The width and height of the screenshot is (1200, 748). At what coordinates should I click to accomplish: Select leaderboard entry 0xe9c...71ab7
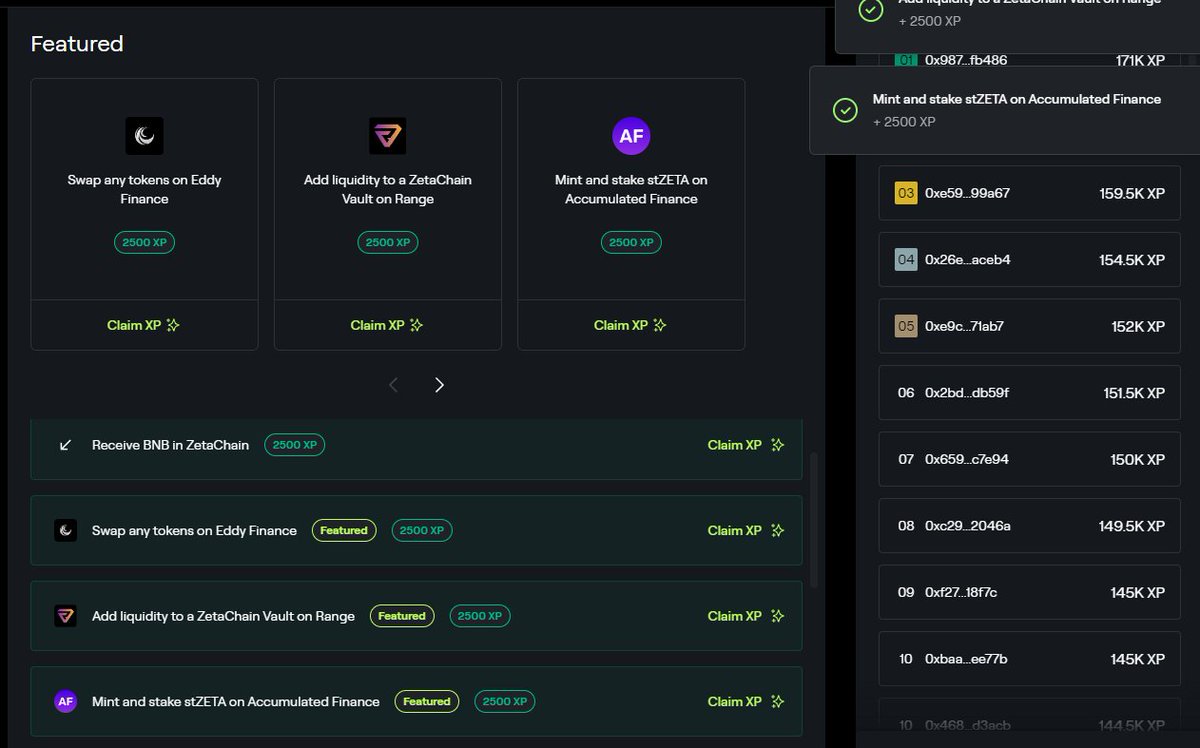coord(1029,326)
